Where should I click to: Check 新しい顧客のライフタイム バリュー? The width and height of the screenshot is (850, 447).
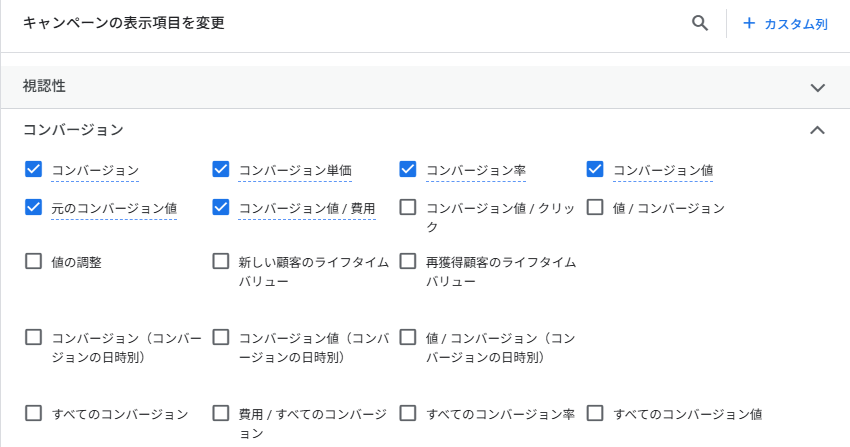221,262
